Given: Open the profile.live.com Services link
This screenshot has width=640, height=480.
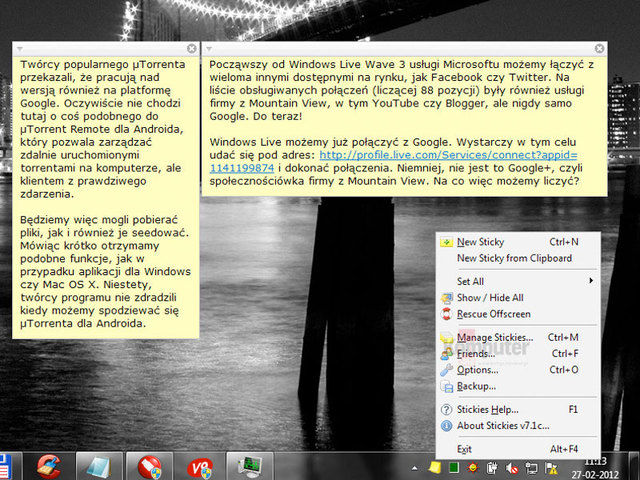Looking at the screenshot, I should 448,155.
